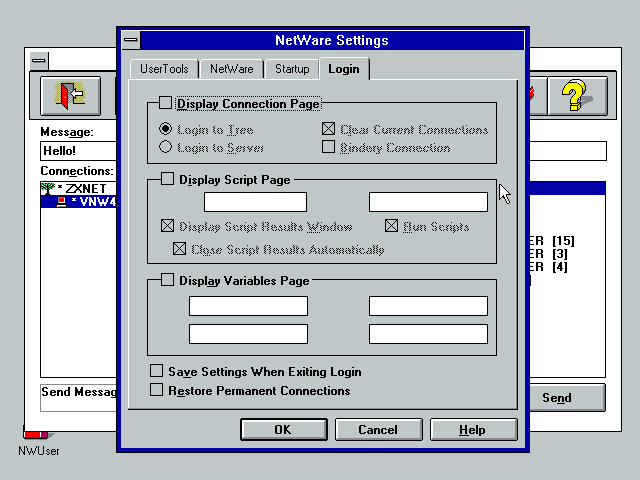The image size is (640, 480).
Task: Click the right script name input field
Action: tap(428, 202)
